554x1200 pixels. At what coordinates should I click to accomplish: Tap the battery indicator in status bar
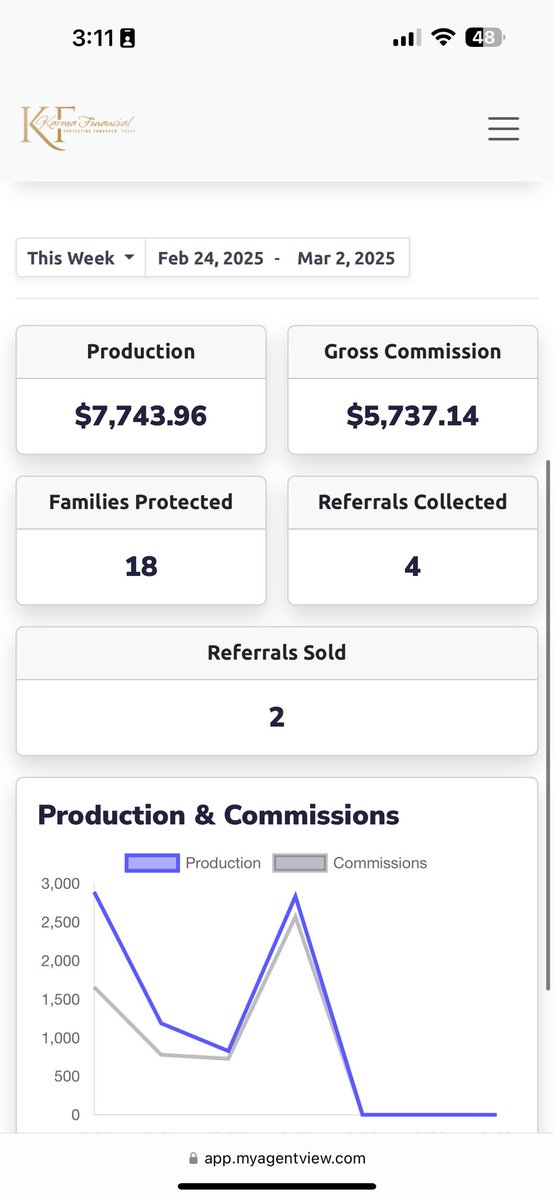488,38
